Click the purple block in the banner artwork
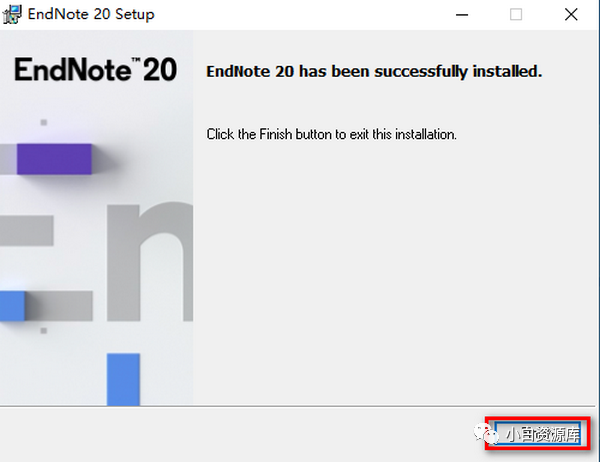 54,159
